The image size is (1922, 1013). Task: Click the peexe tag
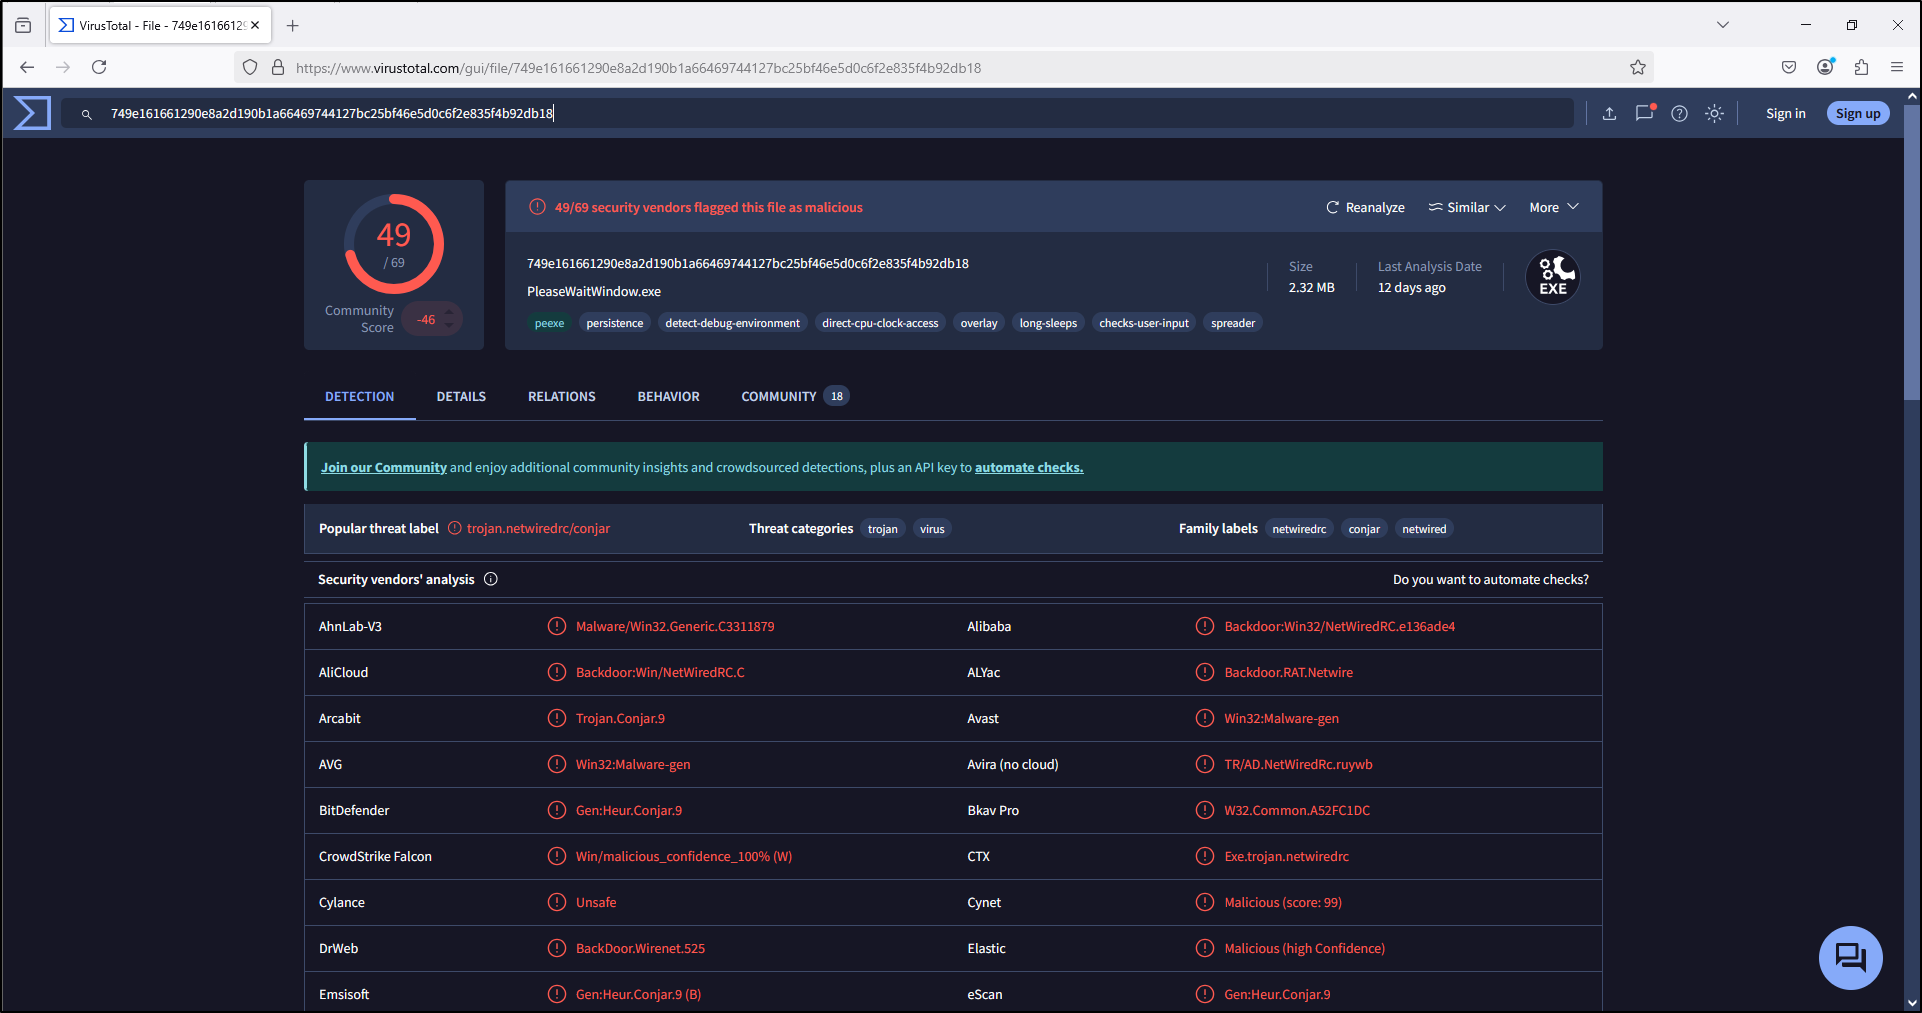549,323
